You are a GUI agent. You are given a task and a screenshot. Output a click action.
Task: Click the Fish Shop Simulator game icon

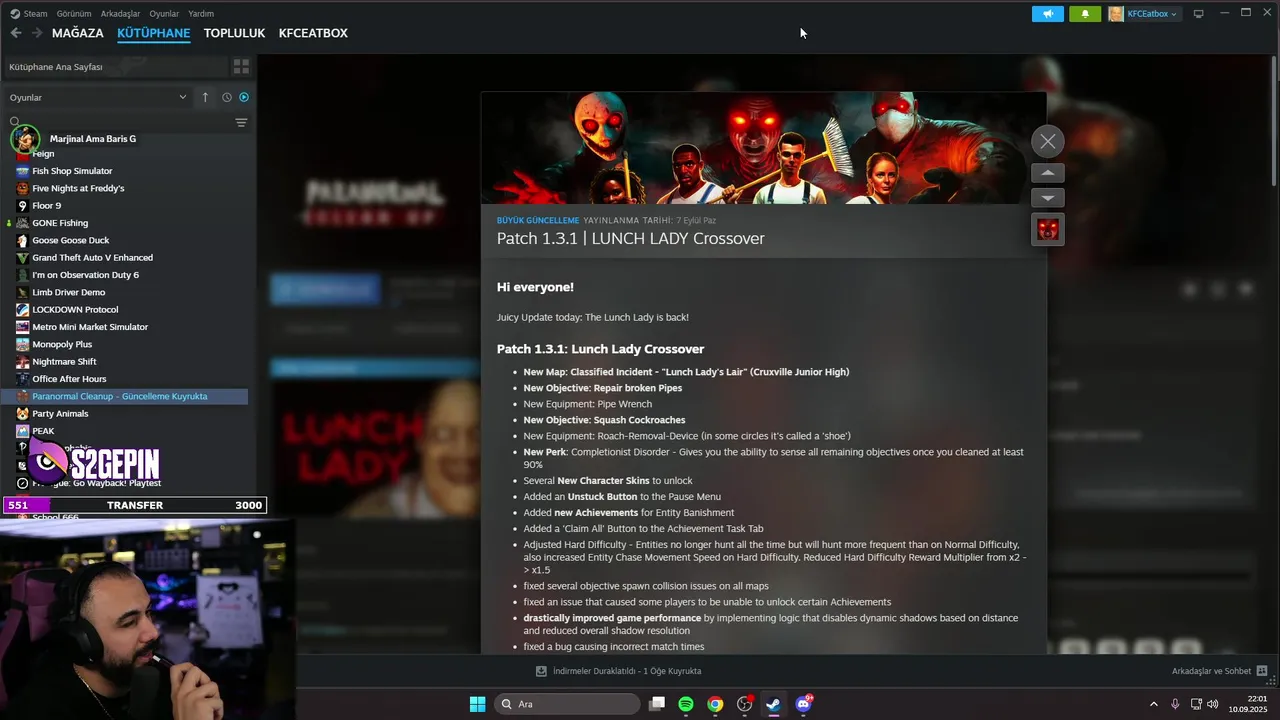click(22, 171)
